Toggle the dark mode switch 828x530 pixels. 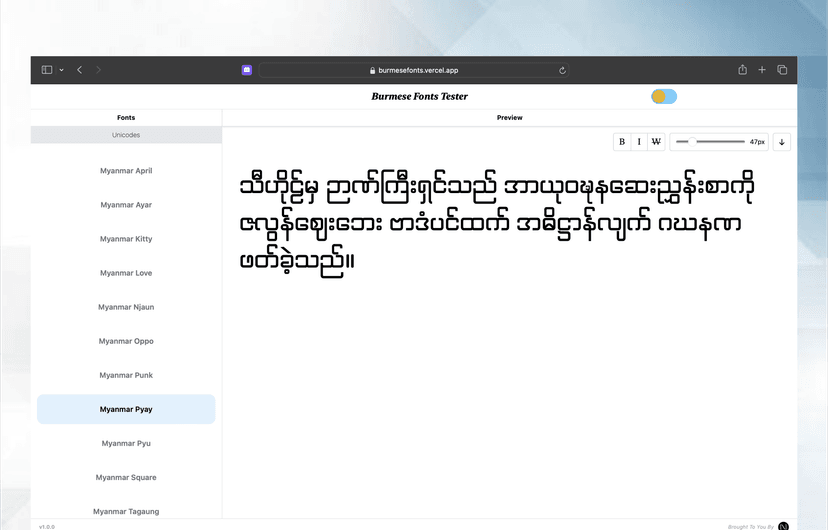tap(664, 97)
